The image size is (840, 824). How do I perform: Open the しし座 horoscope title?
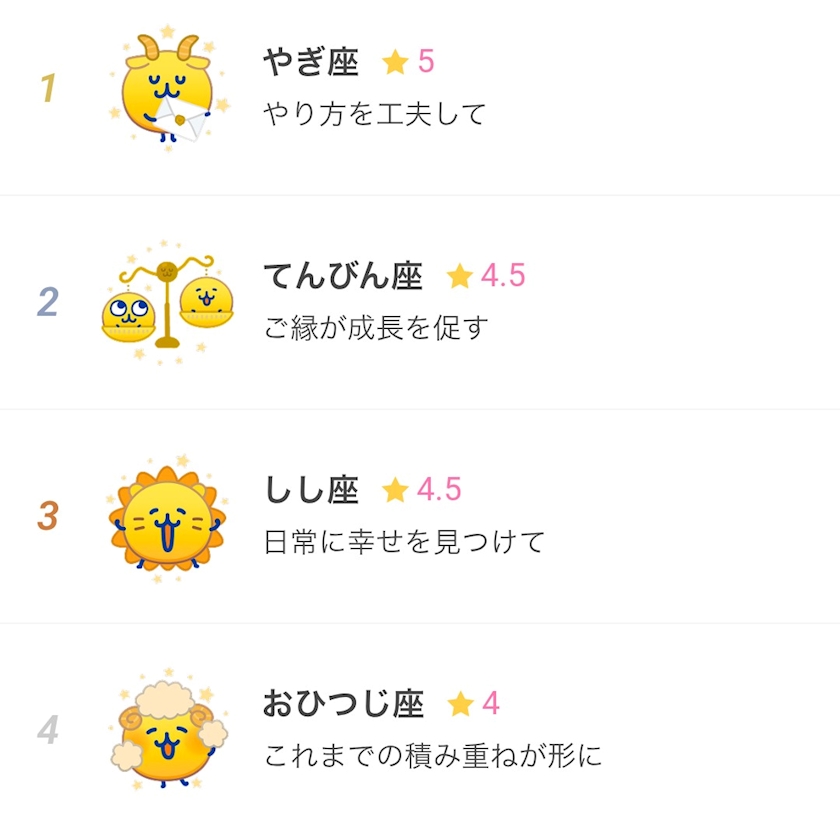pyautogui.click(x=312, y=490)
